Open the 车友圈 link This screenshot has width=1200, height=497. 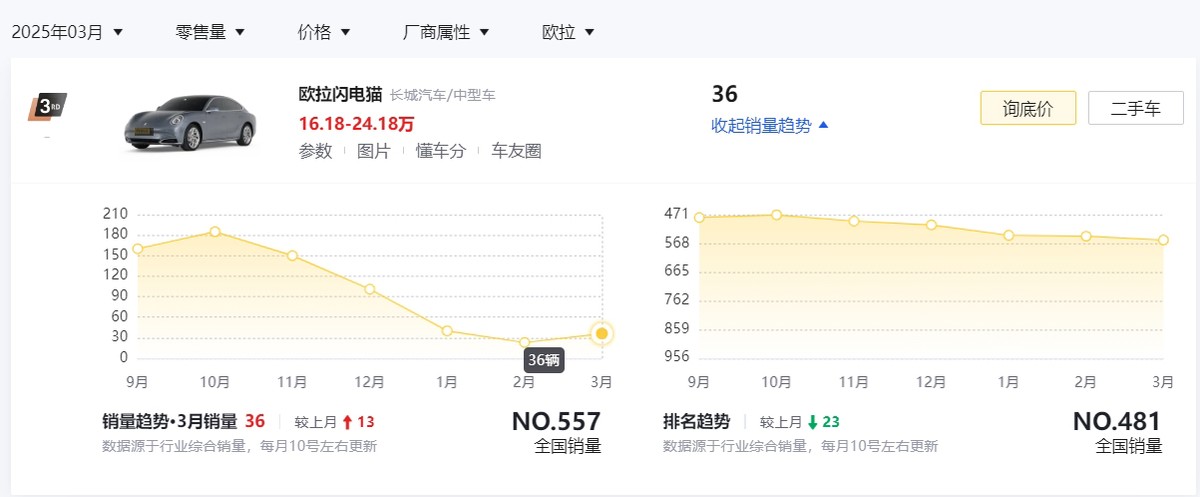click(x=516, y=151)
